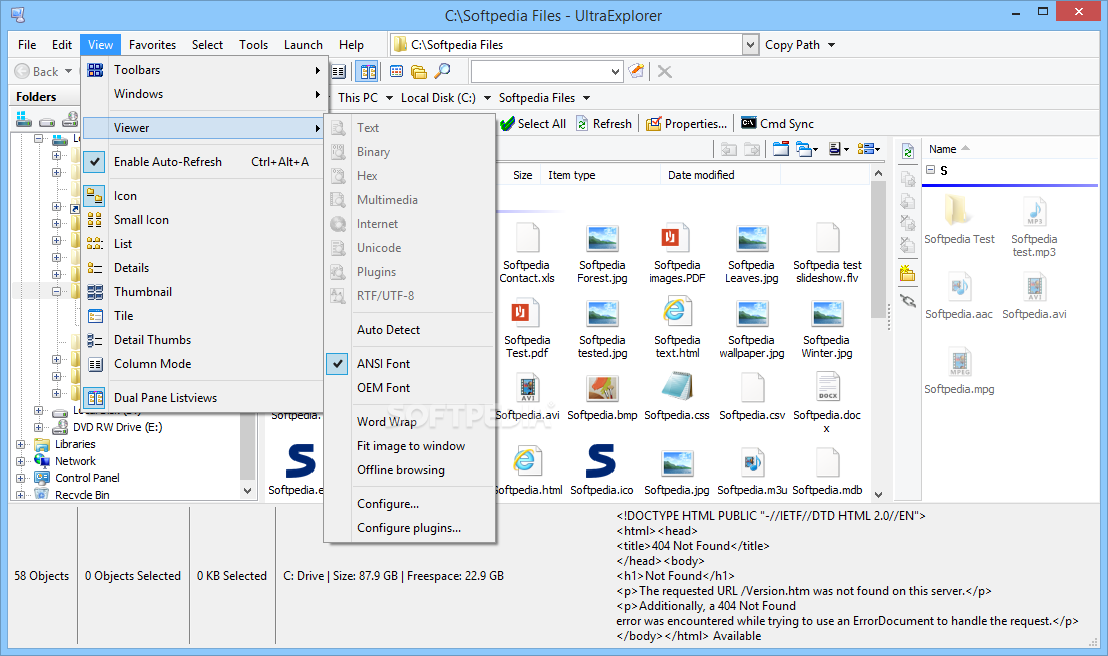This screenshot has width=1108, height=656.
Task: Select the Softpedia.m3u playlist icon
Action: (x=752, y=462)
